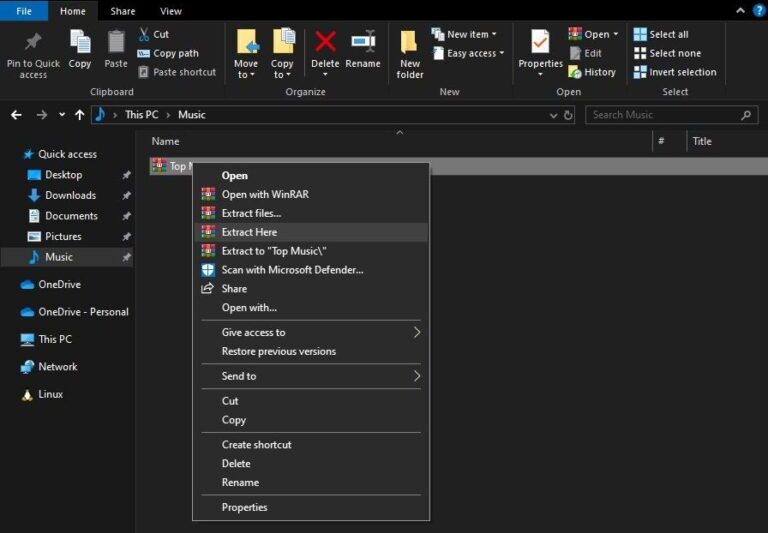Choose Create shortcut in context menu
Image resolution: width=768 pixels, height=533 pixels.
pos(311,445)
